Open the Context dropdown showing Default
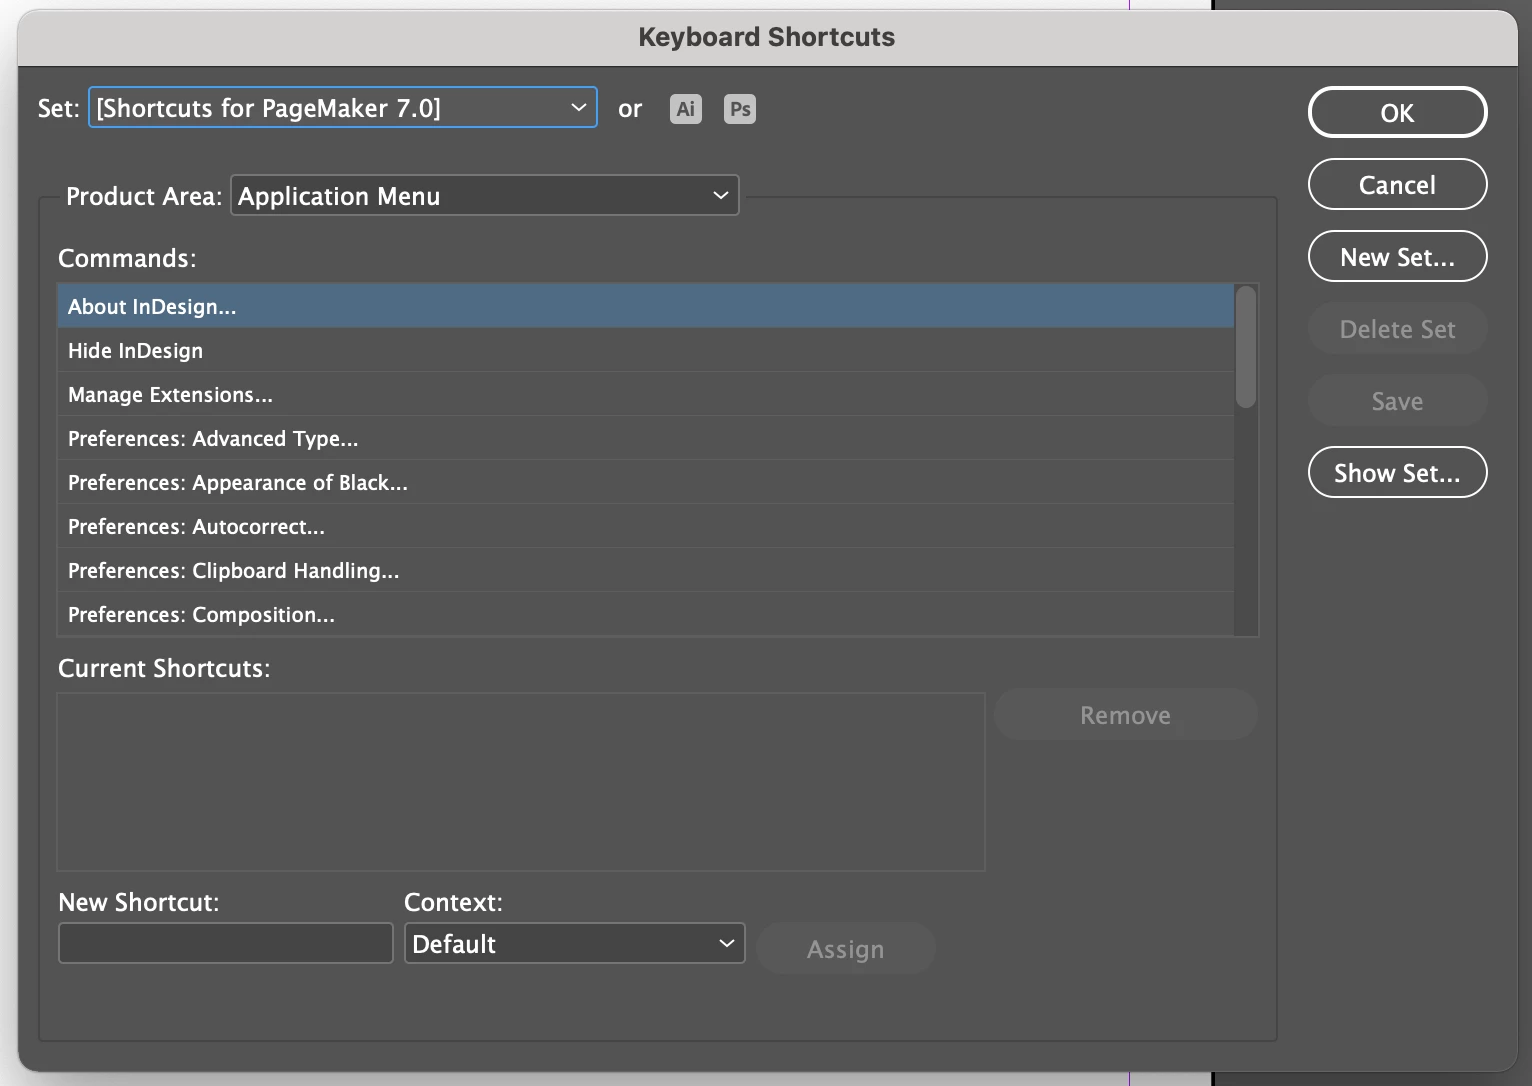Viewport: 1532px width, 1086px height. coord(575,943)
